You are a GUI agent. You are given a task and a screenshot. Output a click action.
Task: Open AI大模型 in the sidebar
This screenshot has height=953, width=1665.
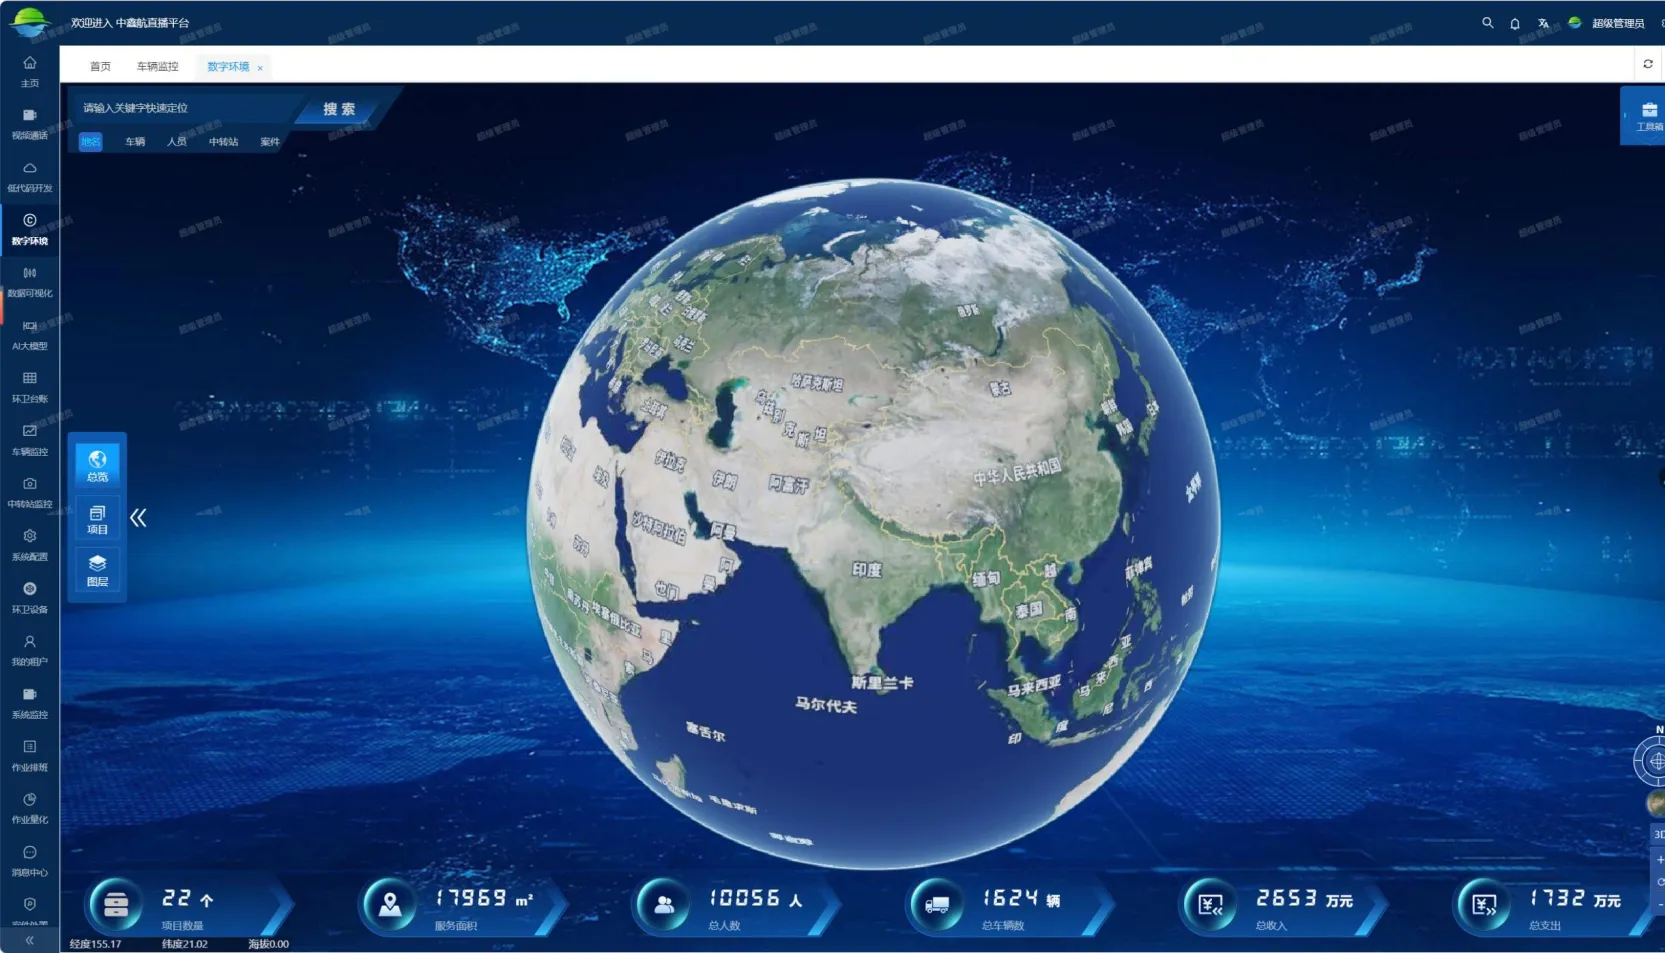point(30,334)
